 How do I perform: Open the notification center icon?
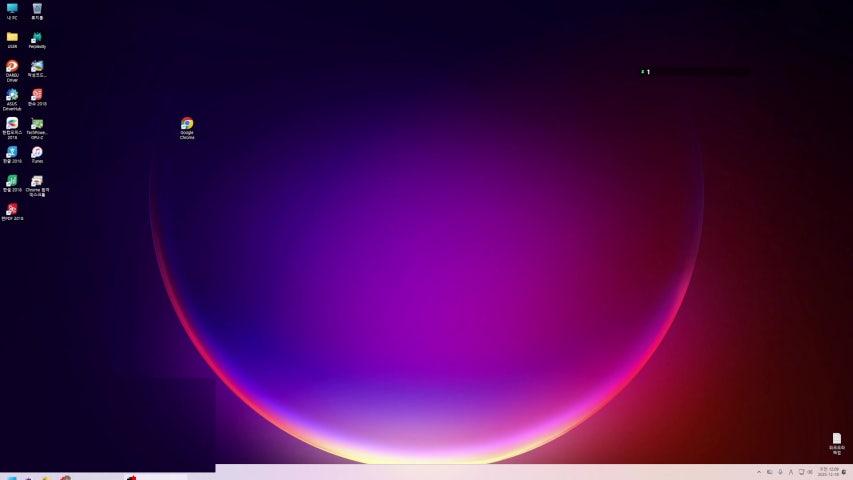(844, 472)
